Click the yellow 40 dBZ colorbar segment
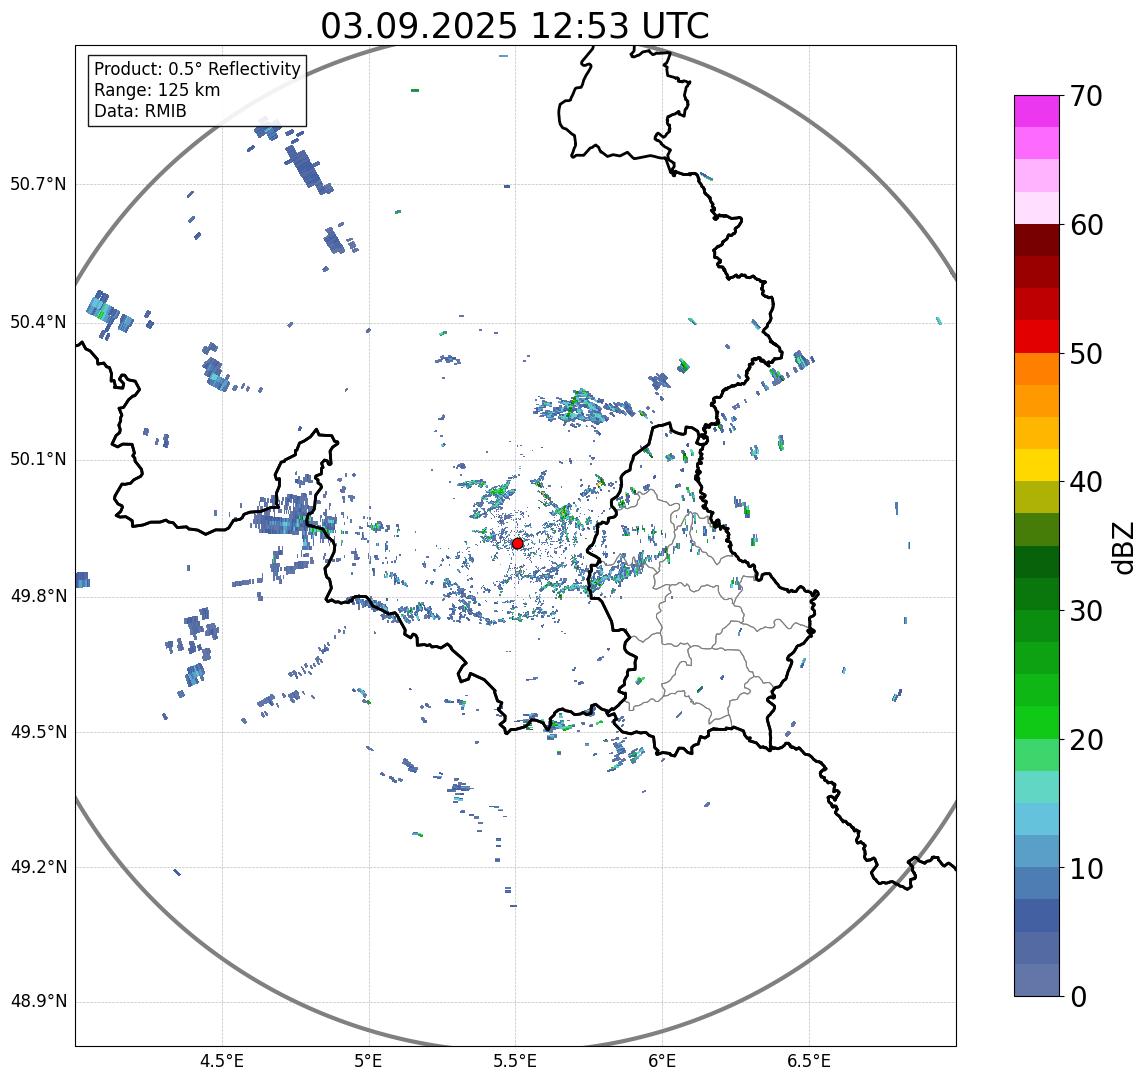Image resolution: width=1148 pixels, height=1081 pixels. [1037, 465]
